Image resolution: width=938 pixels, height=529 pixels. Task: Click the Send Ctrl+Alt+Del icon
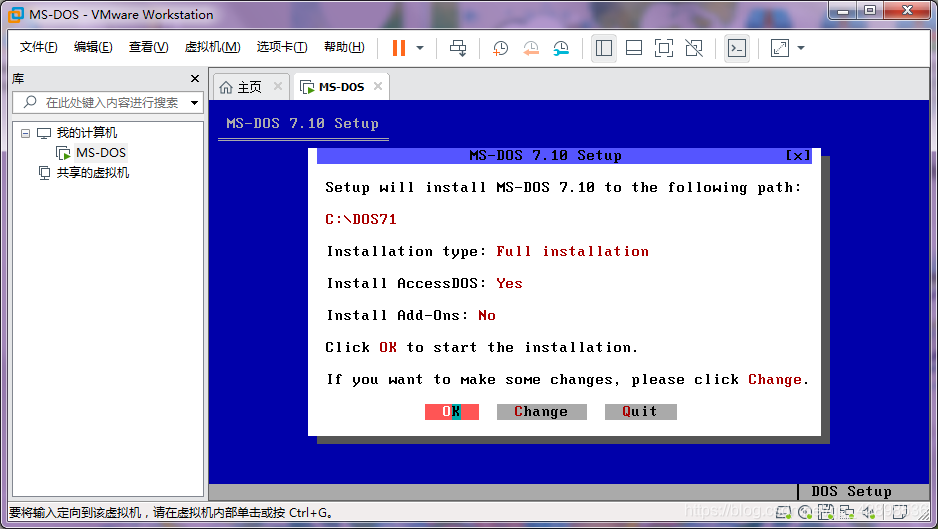(x=458, y=48)
